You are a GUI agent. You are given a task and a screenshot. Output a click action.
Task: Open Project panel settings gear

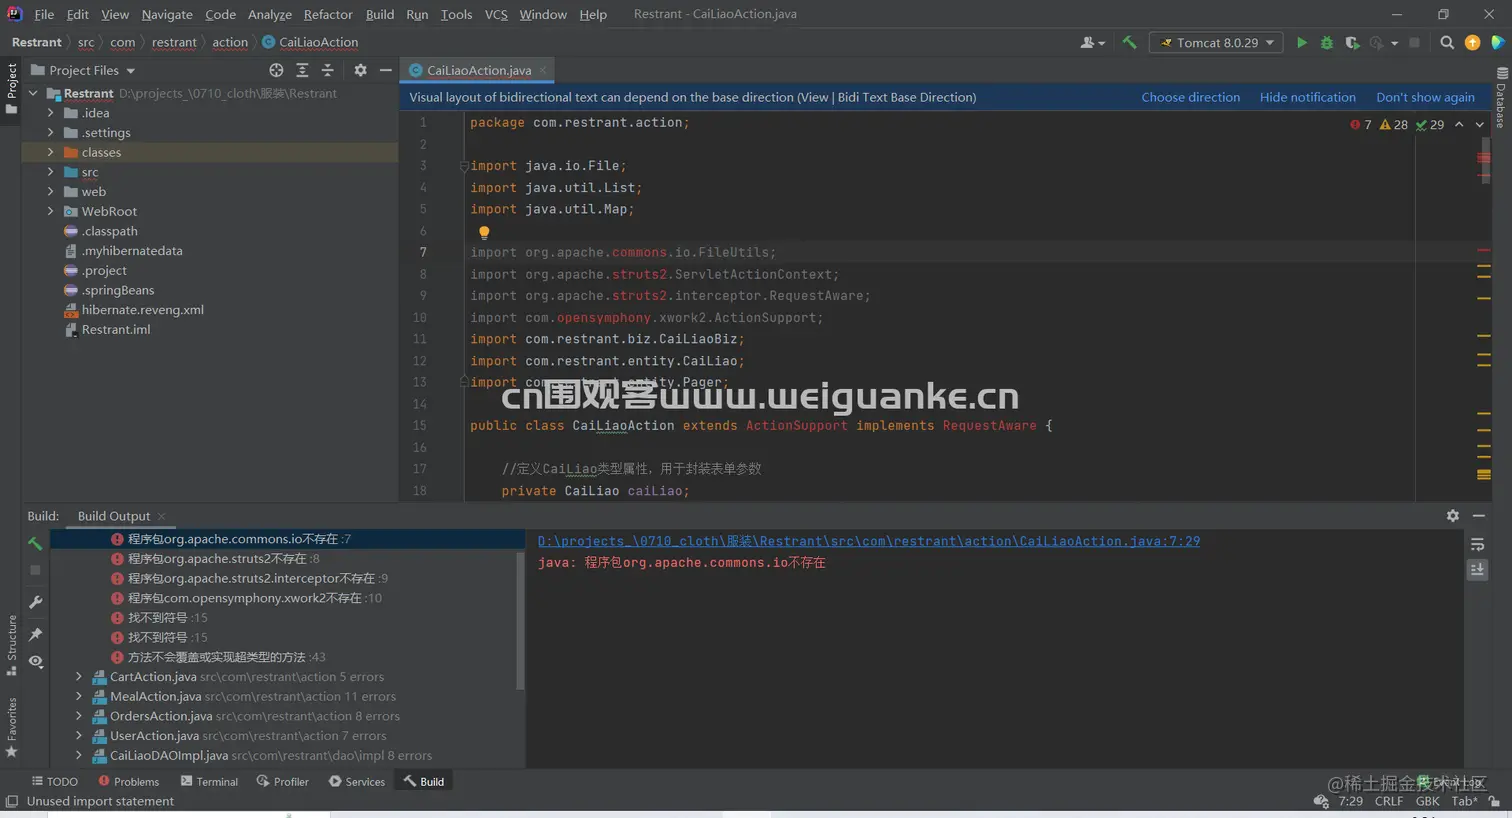[360, 70]
